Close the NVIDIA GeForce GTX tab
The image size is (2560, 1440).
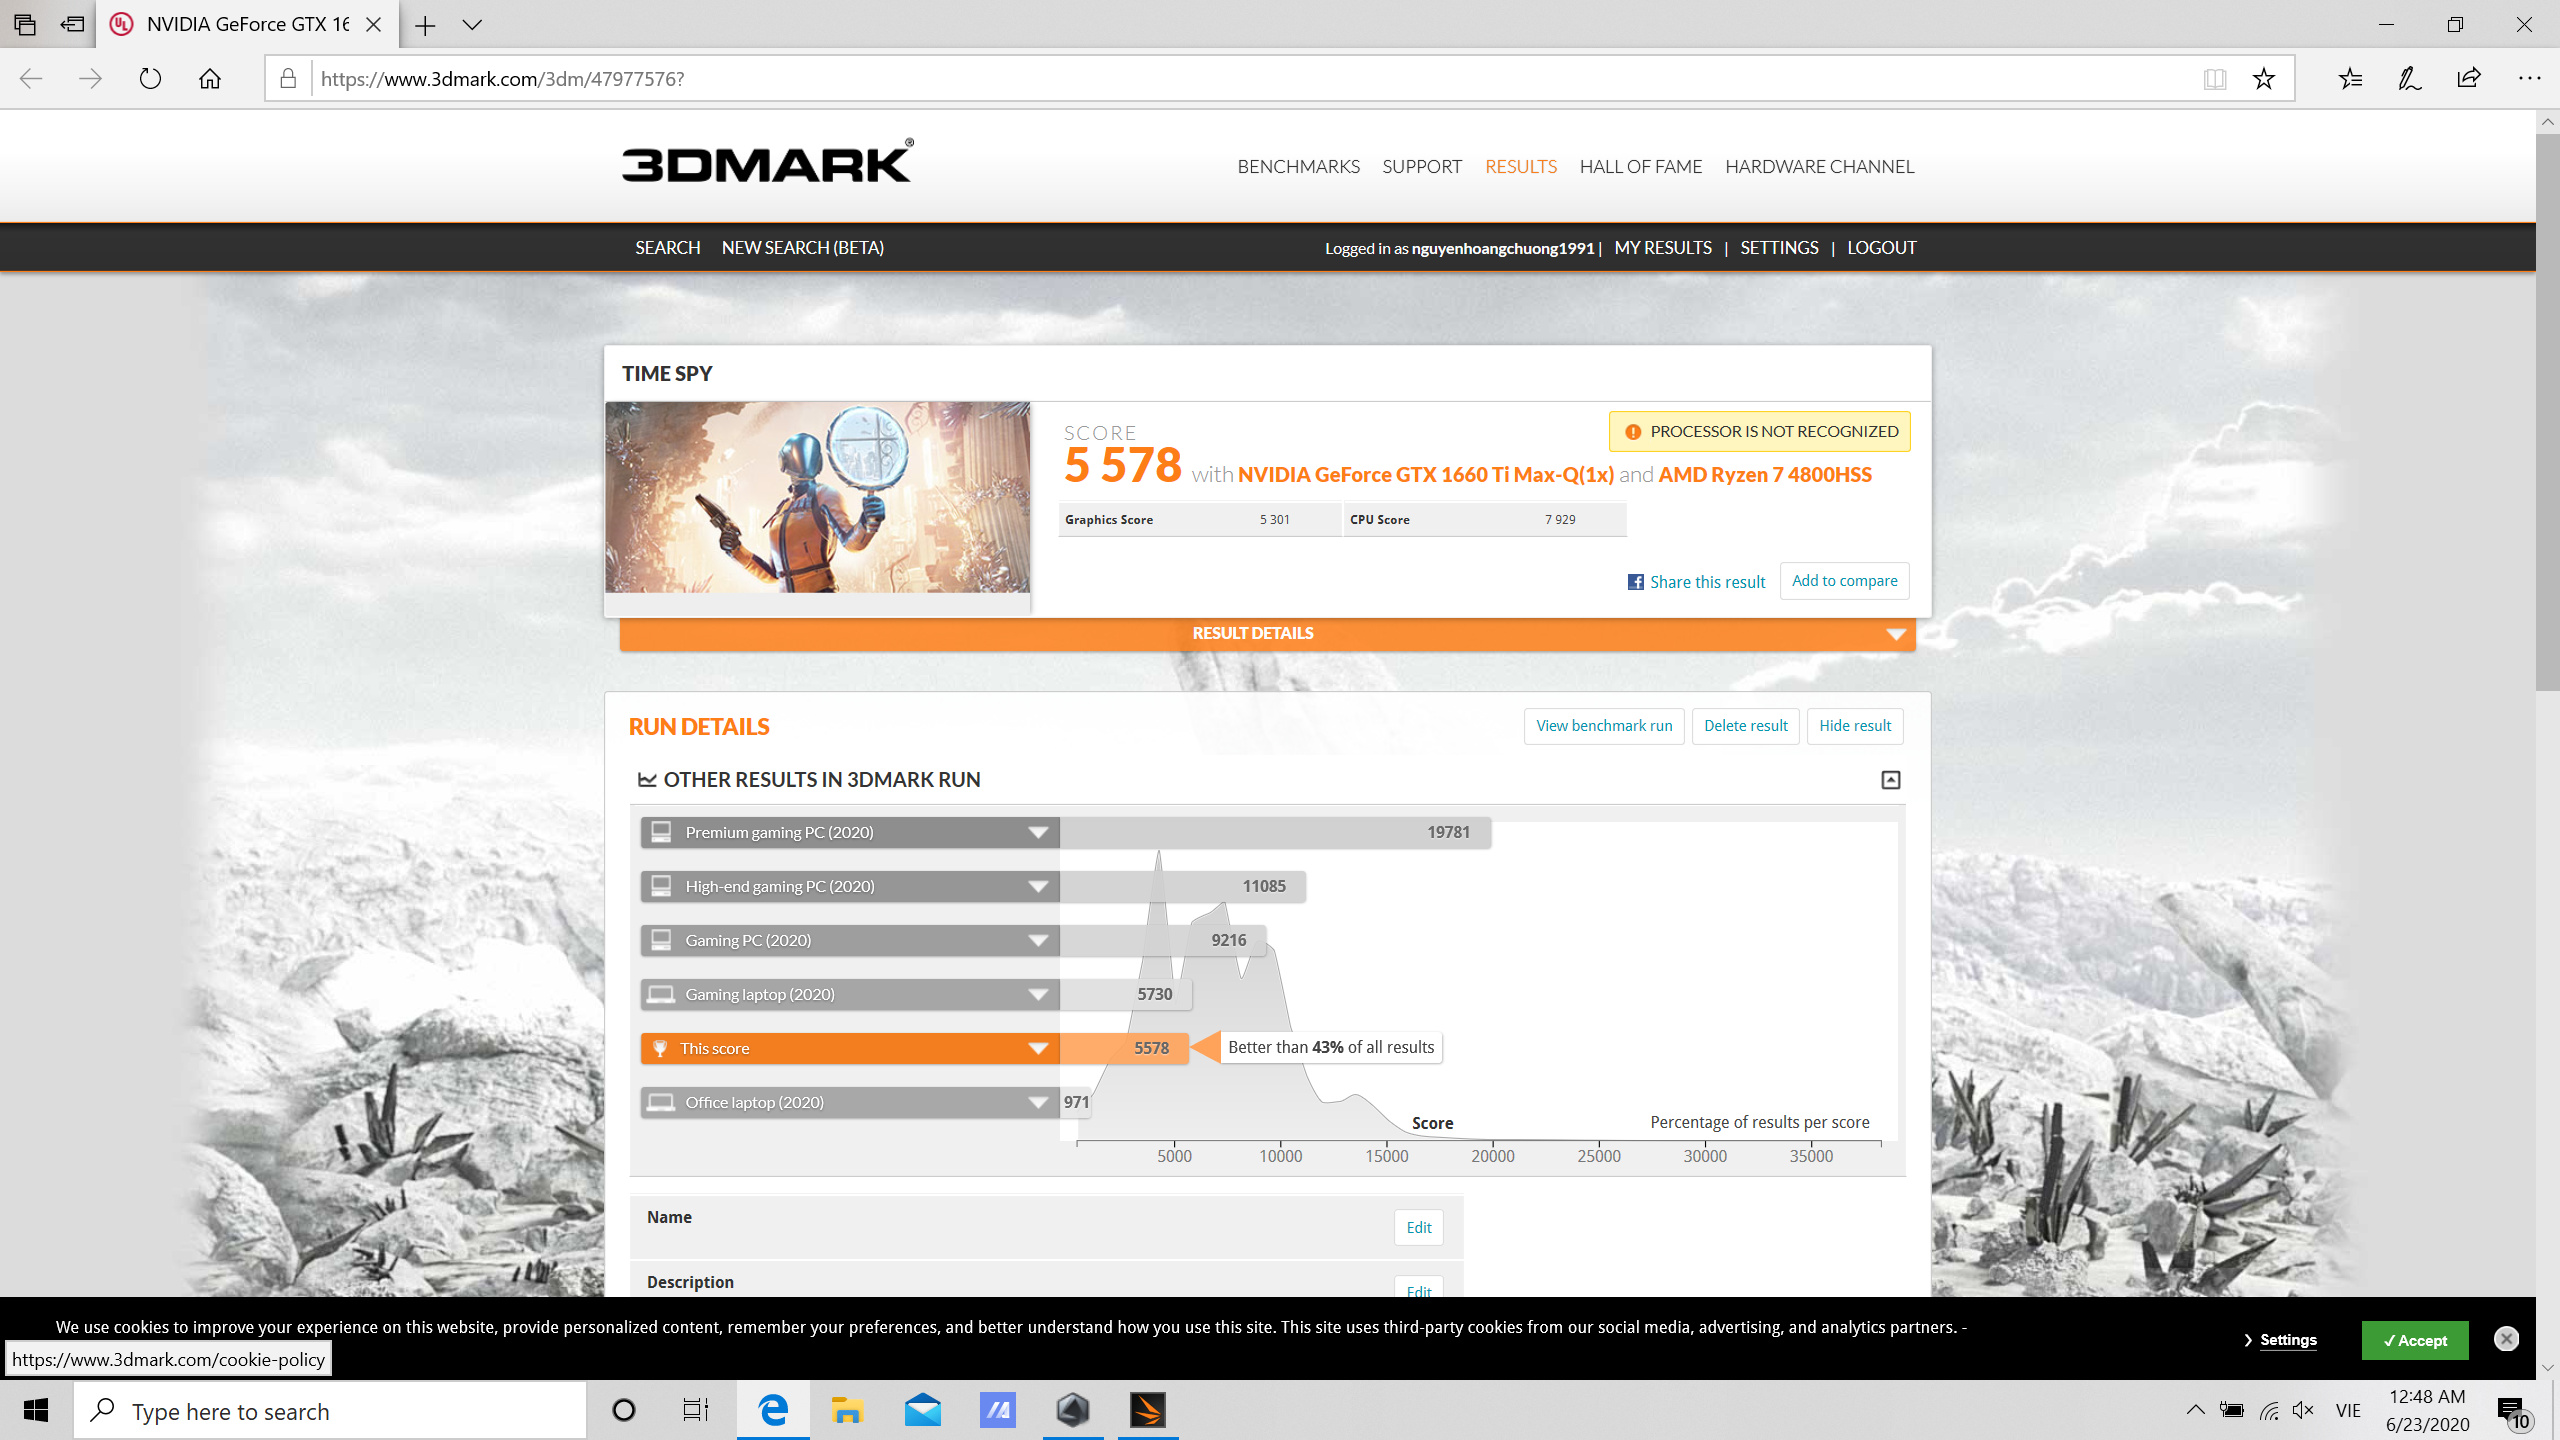373,25
